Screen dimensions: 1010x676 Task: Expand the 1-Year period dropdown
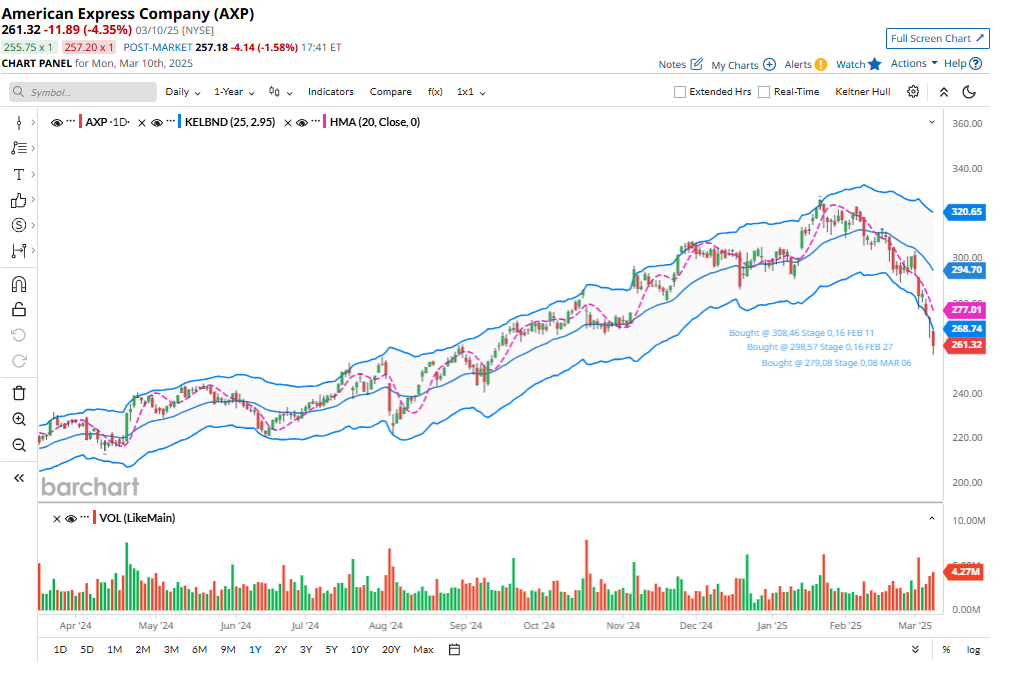[234, 92]
